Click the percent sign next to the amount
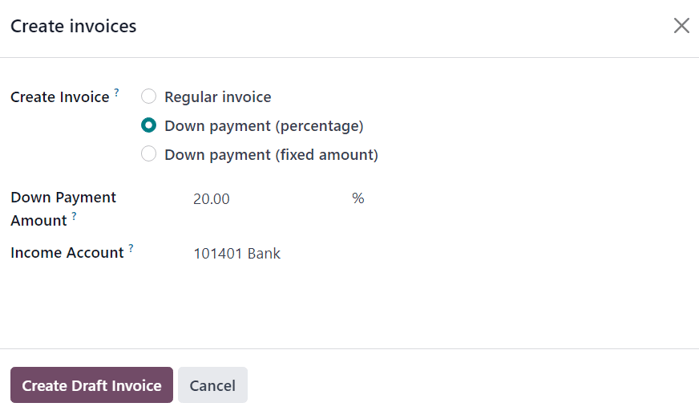699x411 pixels. tap(358, 199)
